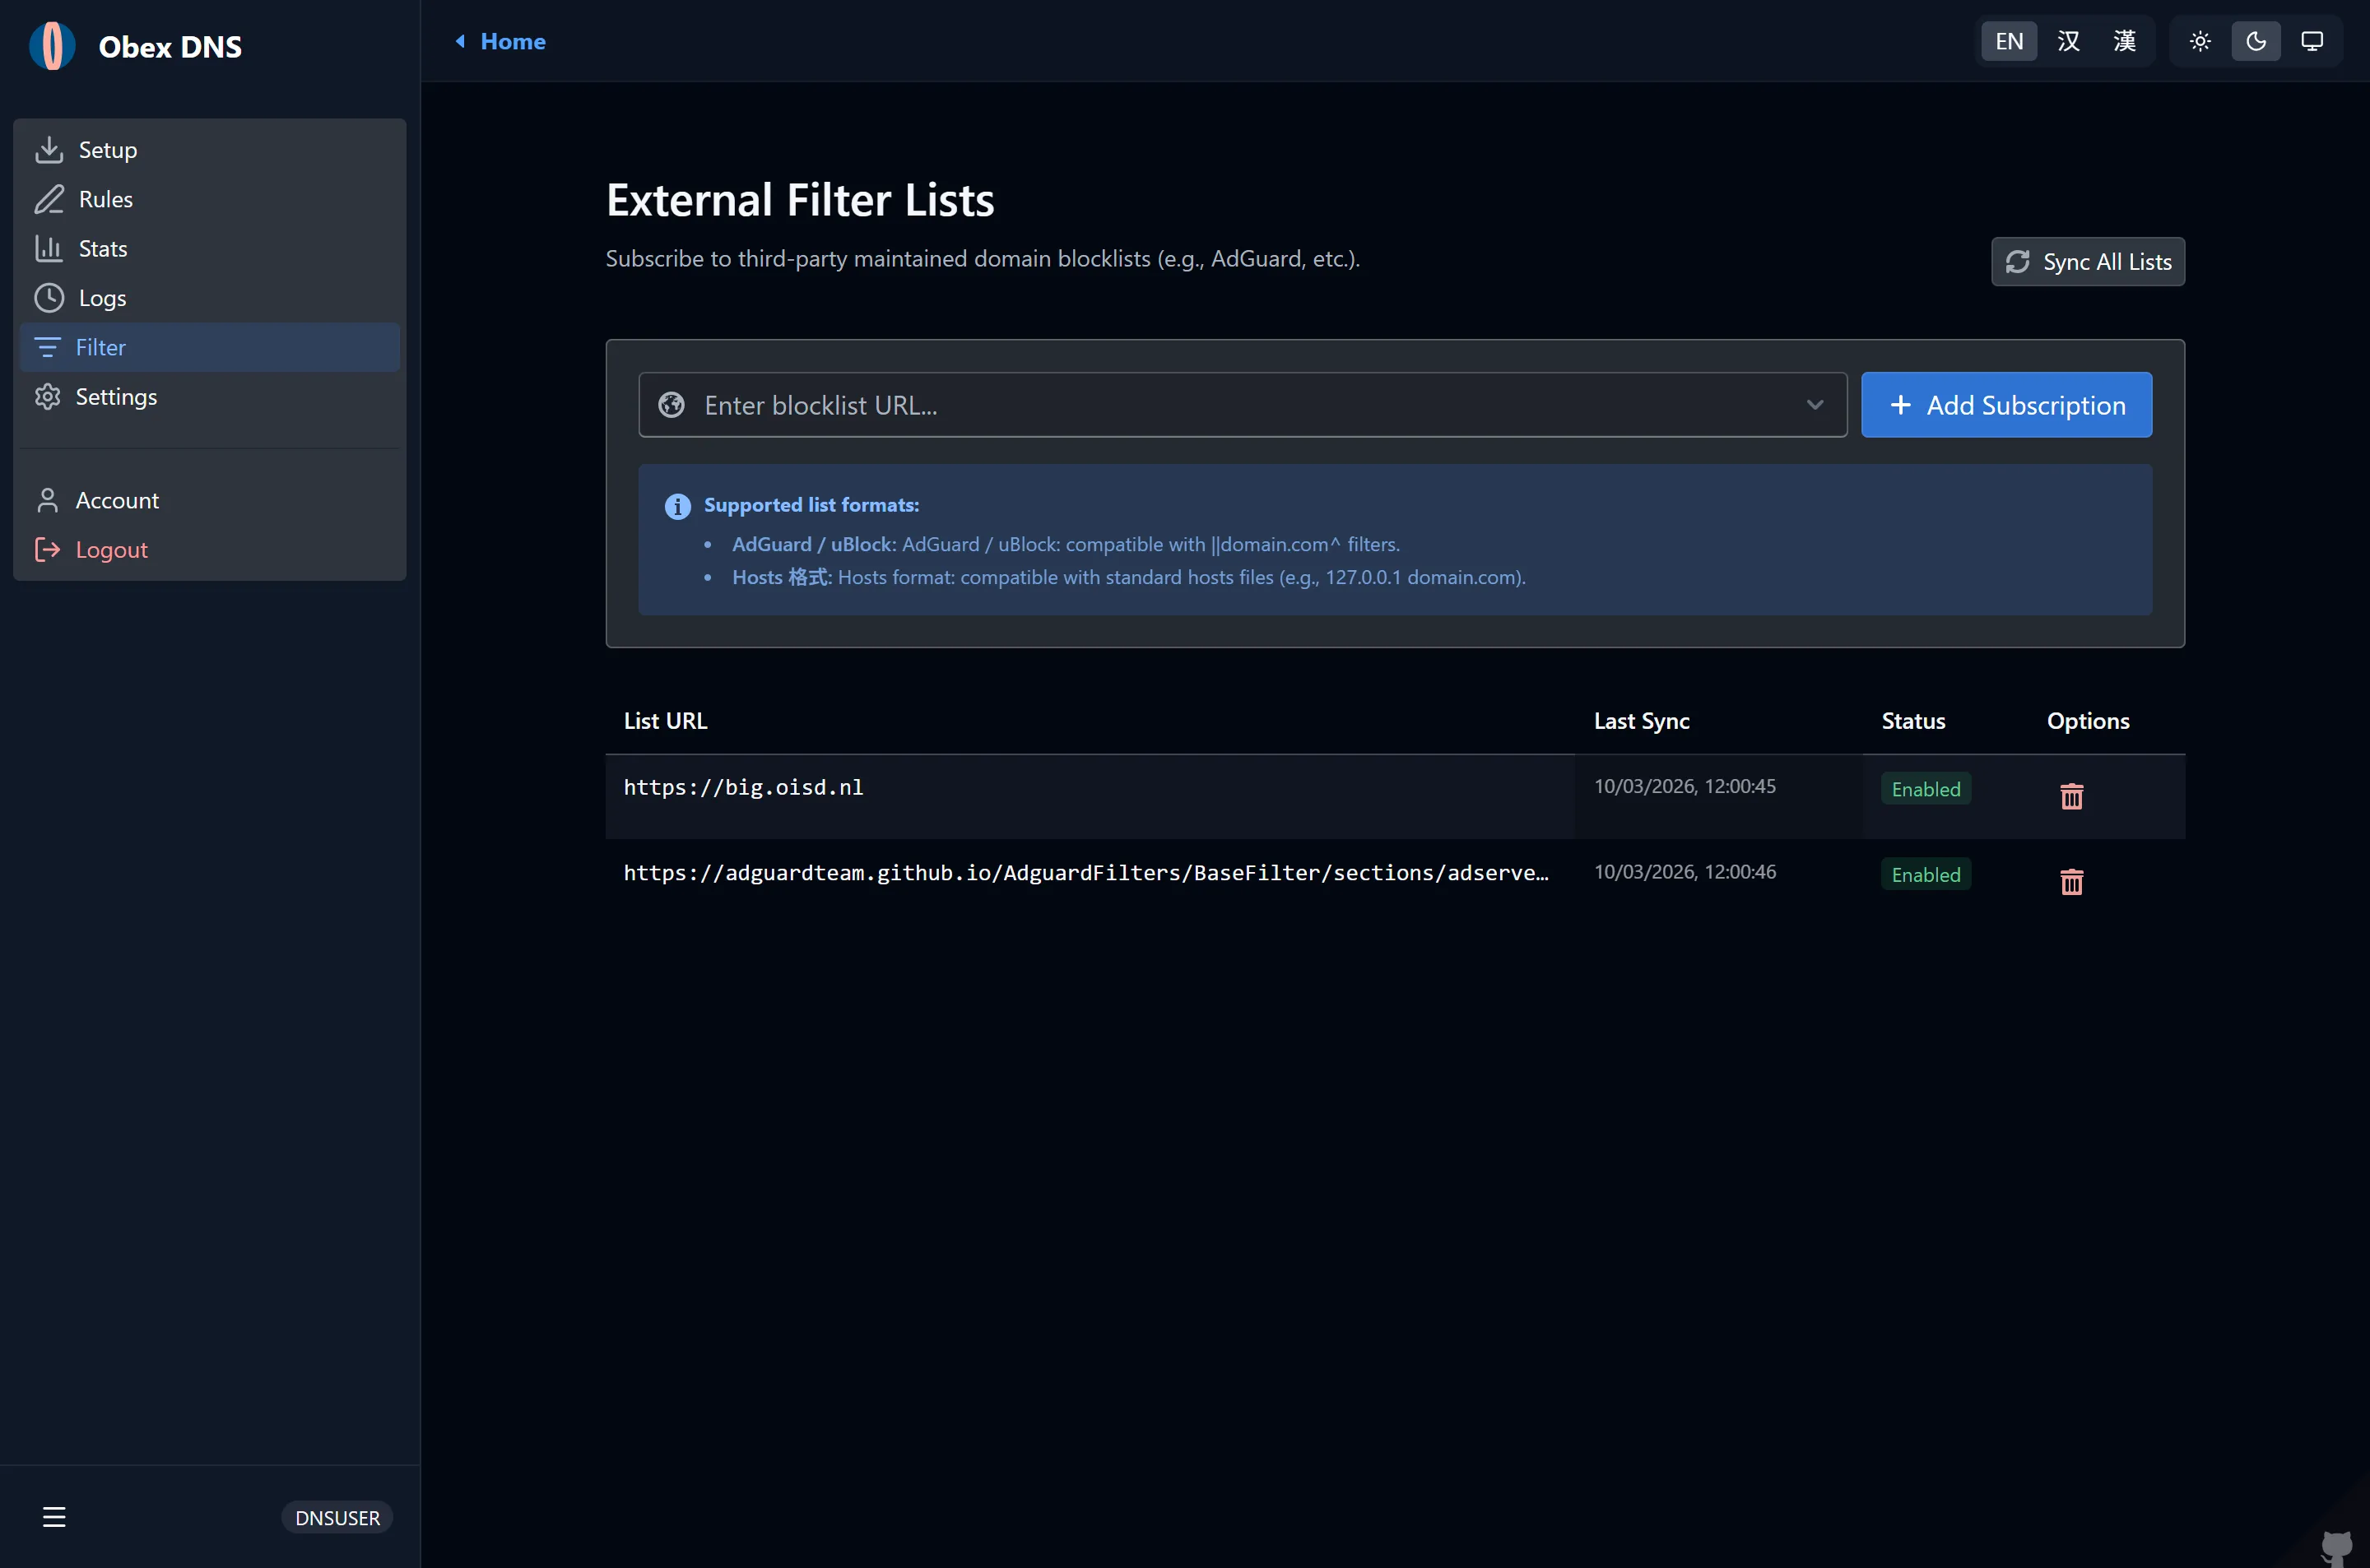
Task: Open the Account page
Action: tap(210, 500)
